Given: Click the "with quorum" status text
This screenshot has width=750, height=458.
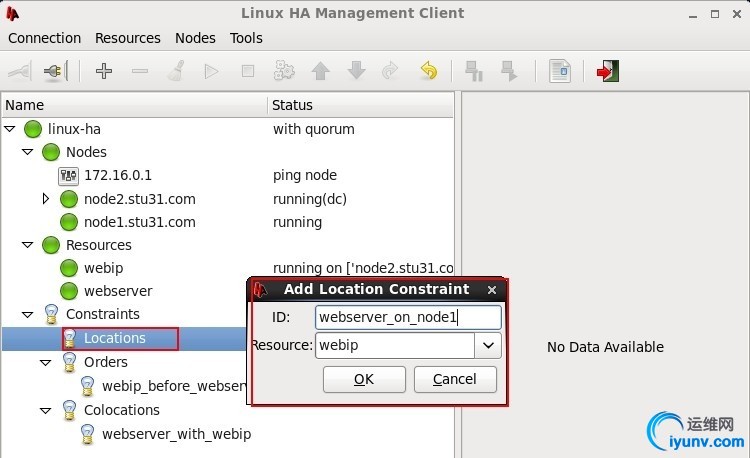Looking at the screenshot, I should (x=314, y=129).
